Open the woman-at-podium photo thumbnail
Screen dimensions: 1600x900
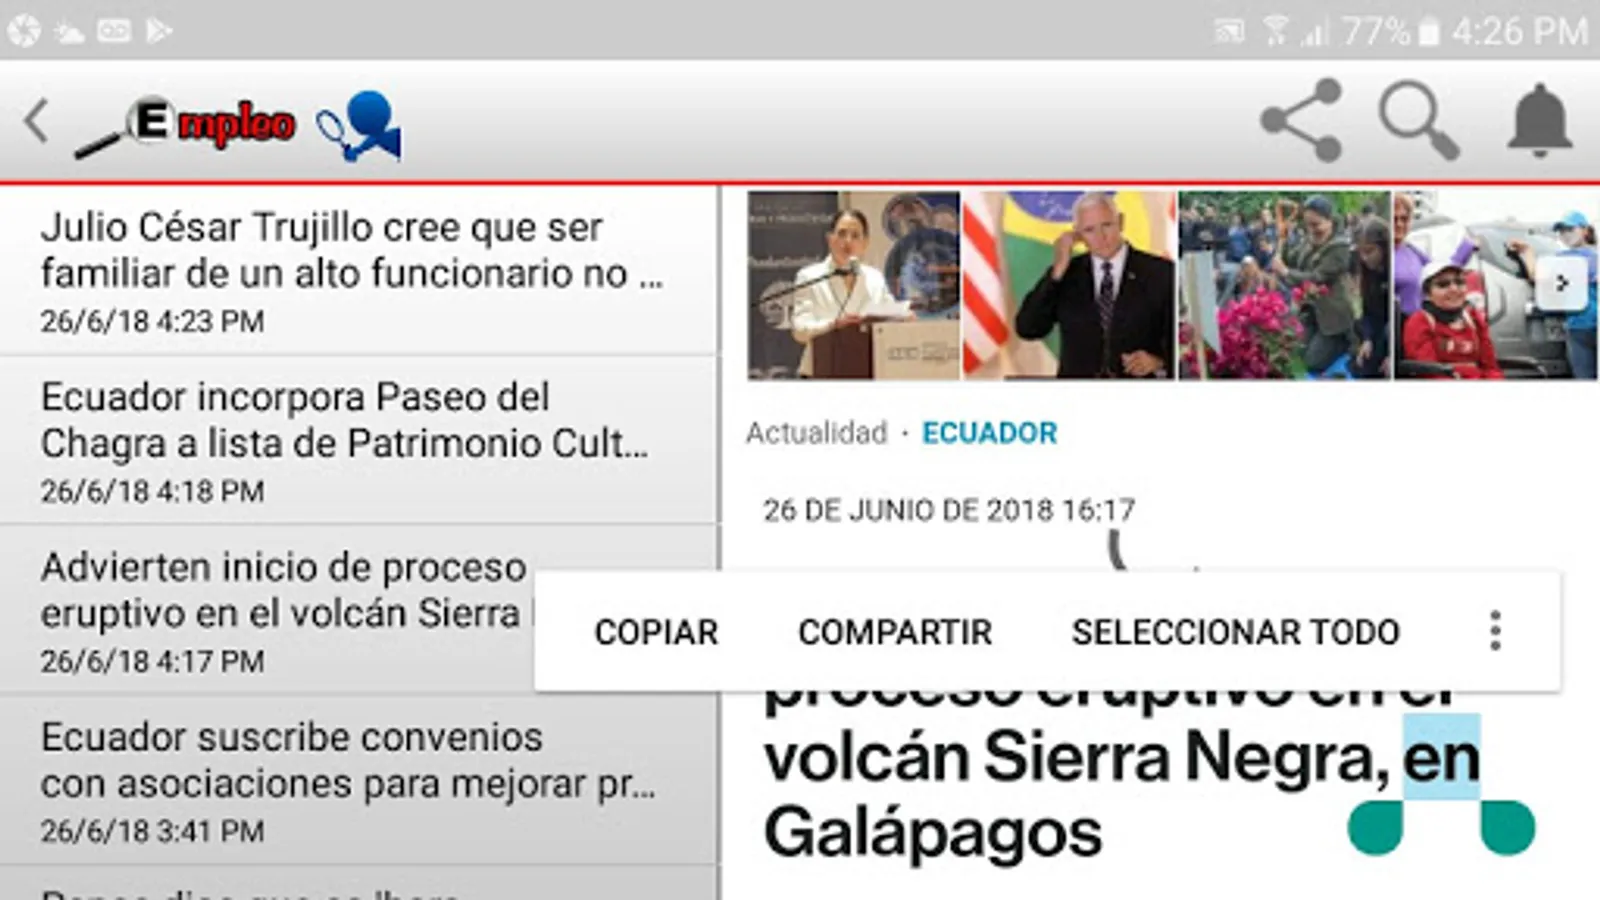coord(854,285)
